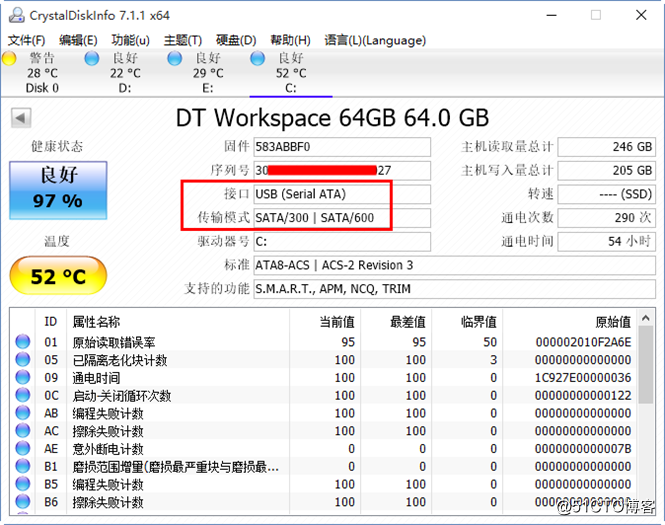Open the 硬盘(D) menu
Screen dimensions: 665x525
click(236, 40)
